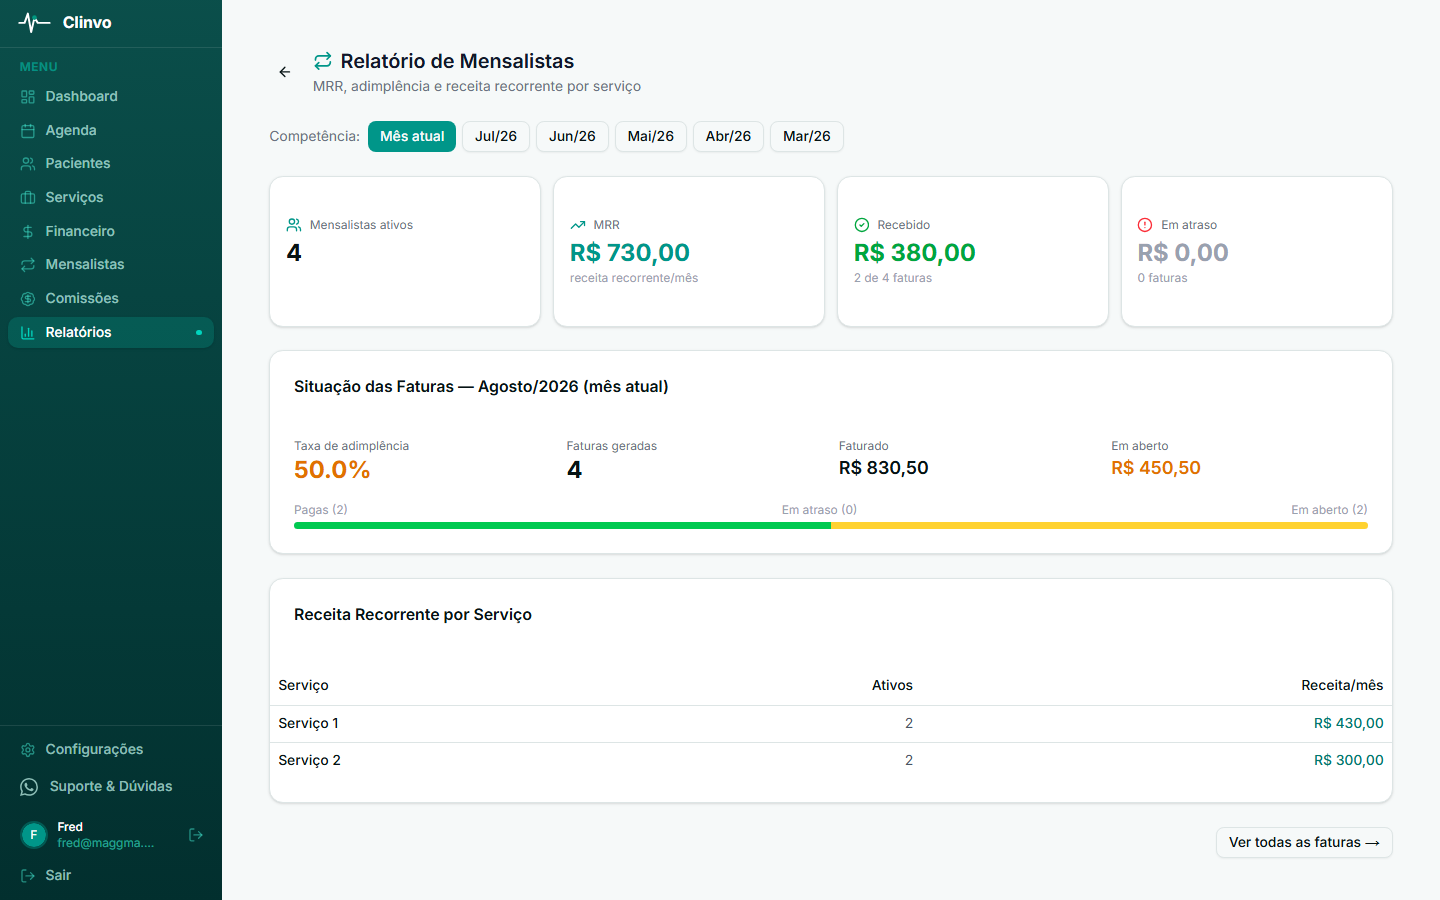1440x900 pixels.
Task: Choose the Mai/26 period chip
Action: [x=651, y=137]
